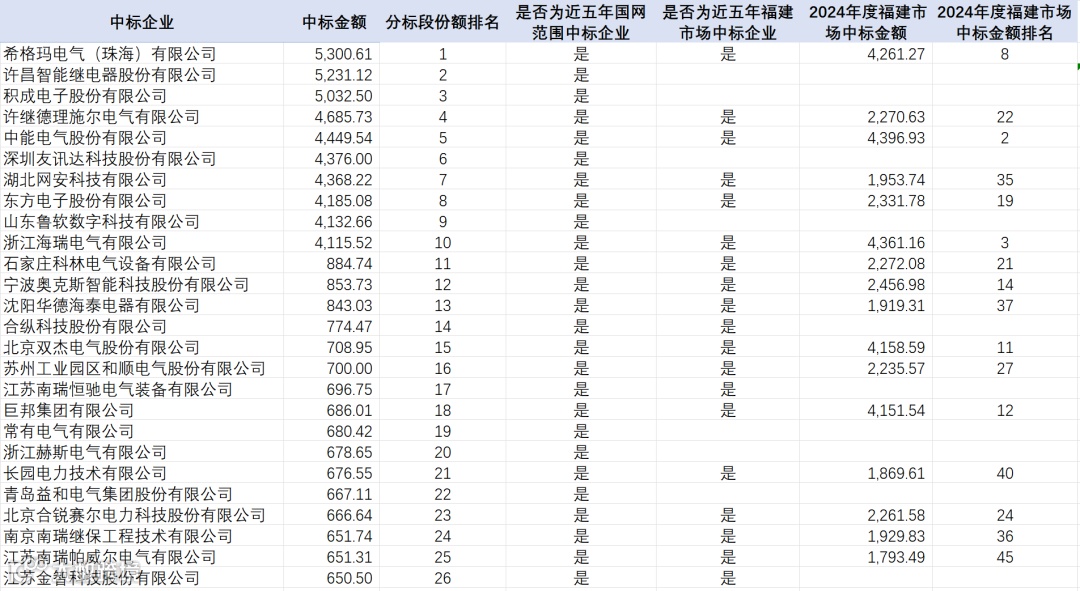Image resolution: width=1080 pixels, height=591 pixels.
Task: Select cell 江苏南瑞帕威尔电气有限公司
Action: click(142, 557)
